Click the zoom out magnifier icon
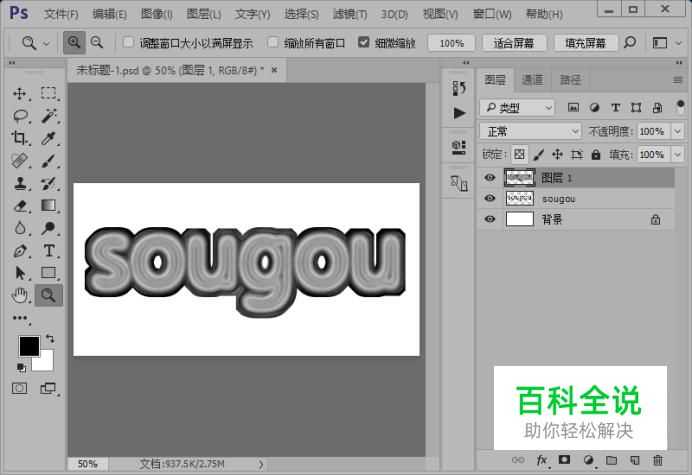This screenshot has width=692, height=475. (x=97, y=43)
